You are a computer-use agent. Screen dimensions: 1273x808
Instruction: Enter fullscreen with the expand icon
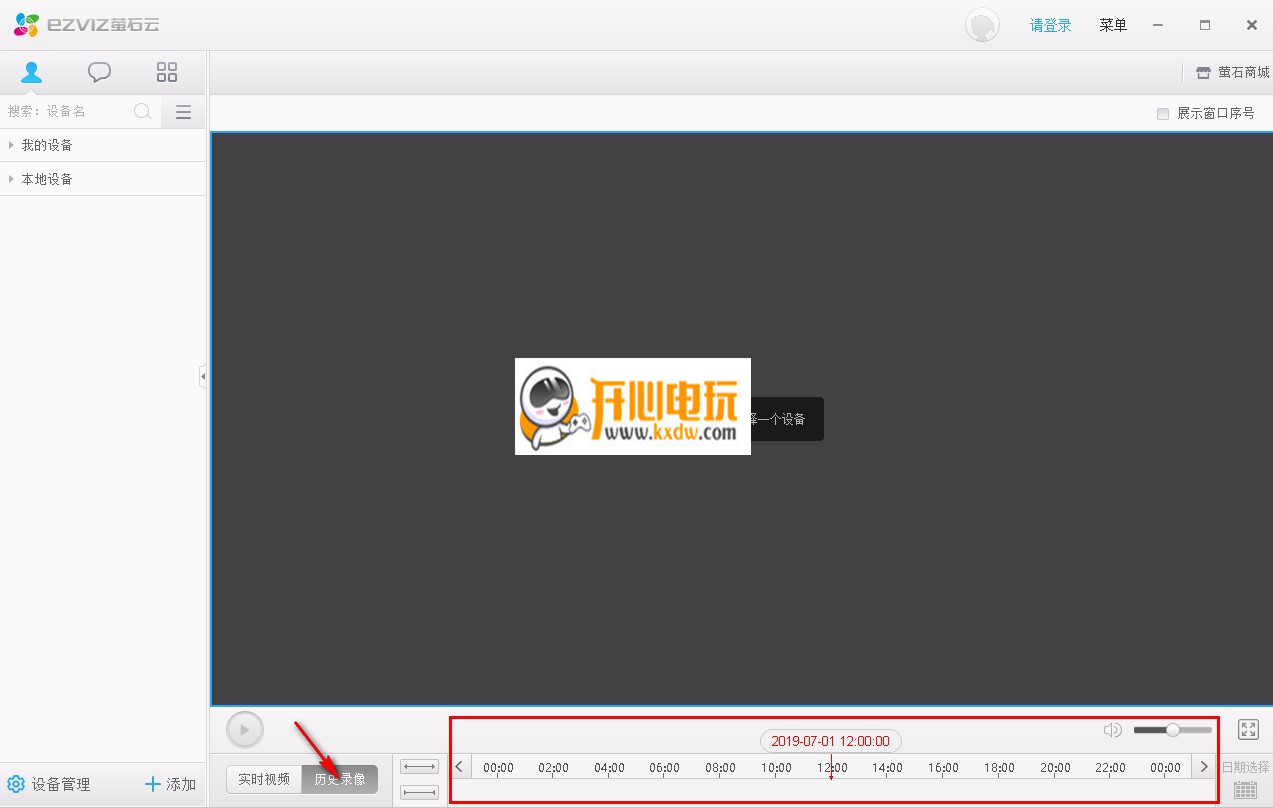pyautogui.click(x=1248, y=730)
